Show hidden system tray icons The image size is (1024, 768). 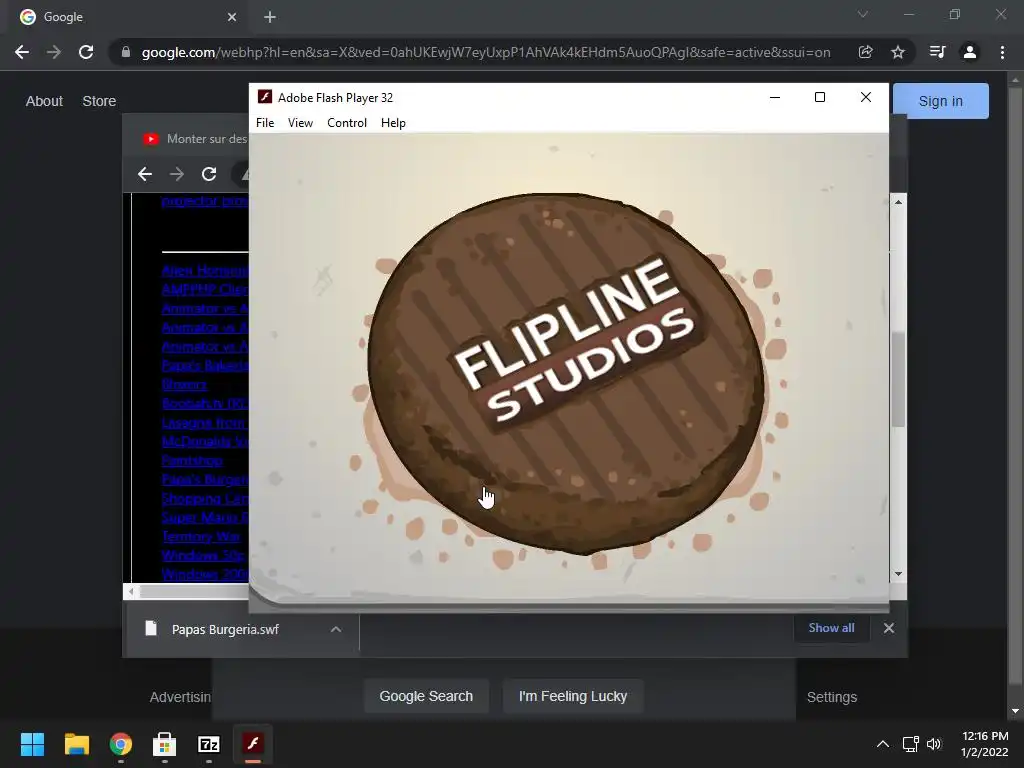(882, 744)
